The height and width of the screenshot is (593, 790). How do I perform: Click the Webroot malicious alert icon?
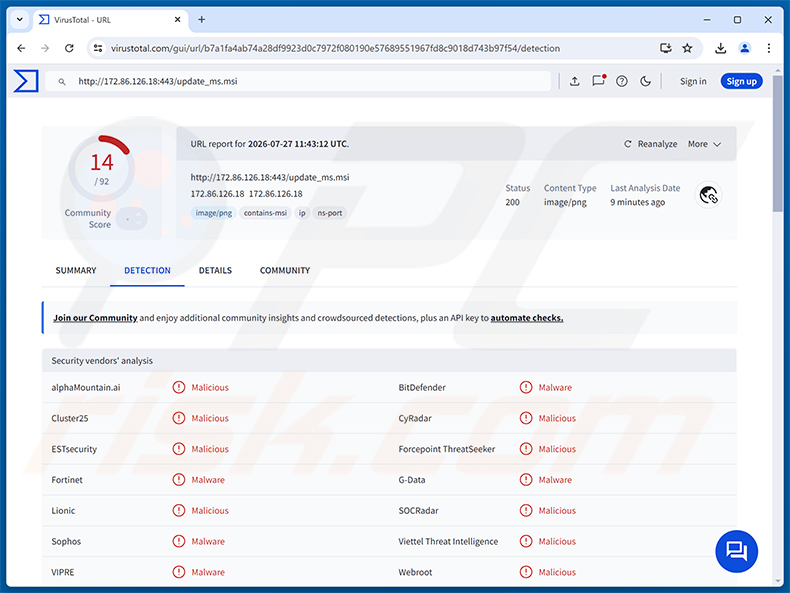(x=526, y=572)
